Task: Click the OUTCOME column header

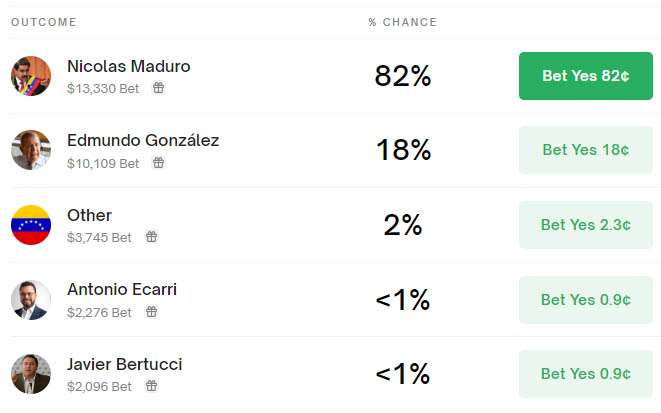Action: pyautogui.click(x=43, y=22)
